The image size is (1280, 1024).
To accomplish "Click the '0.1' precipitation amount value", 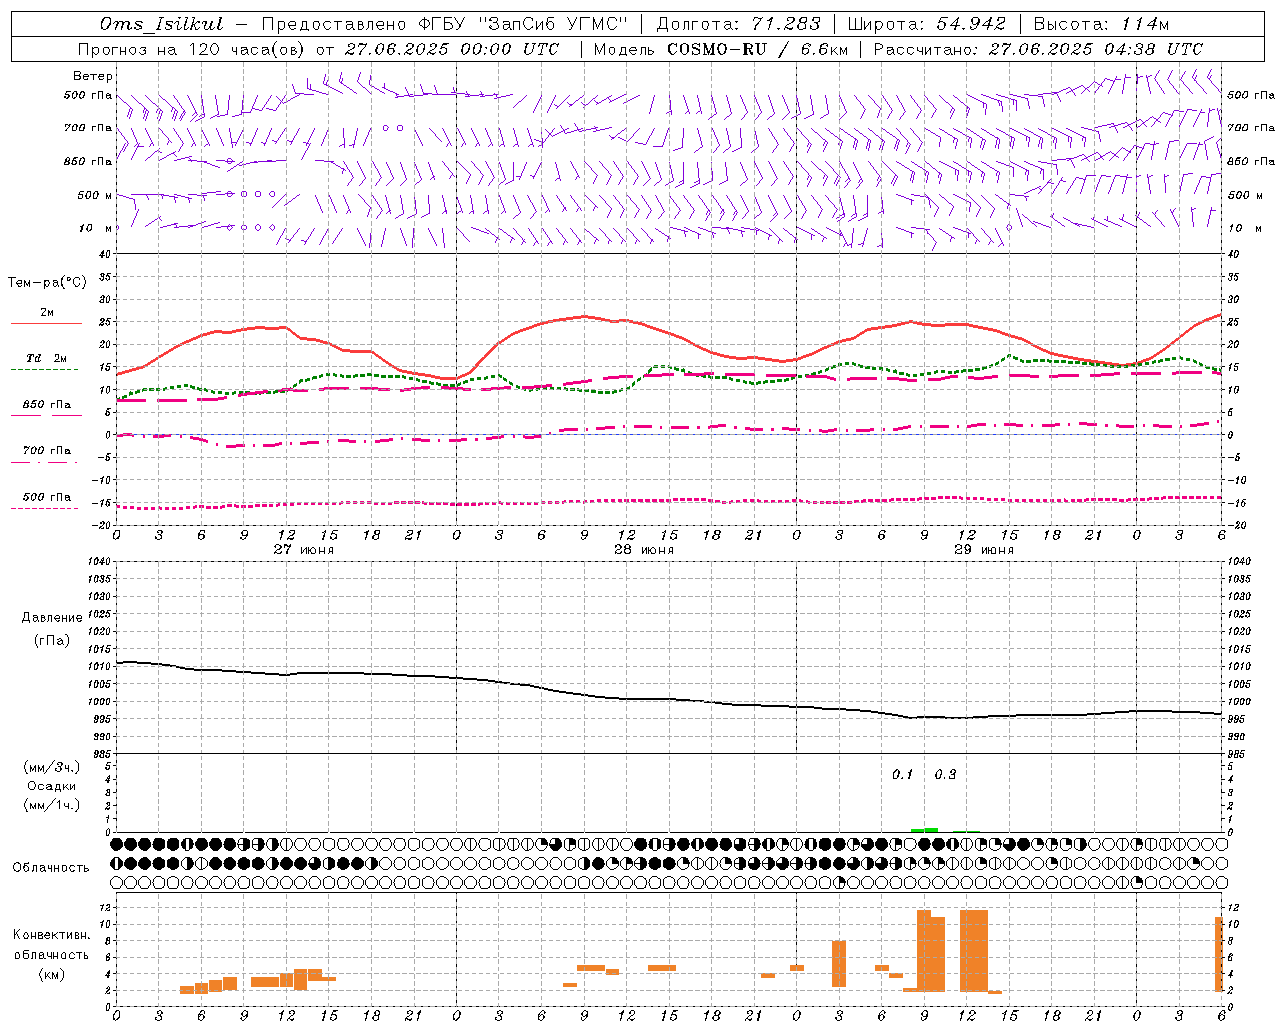I will pyautogui.click(x=903, y=775).
